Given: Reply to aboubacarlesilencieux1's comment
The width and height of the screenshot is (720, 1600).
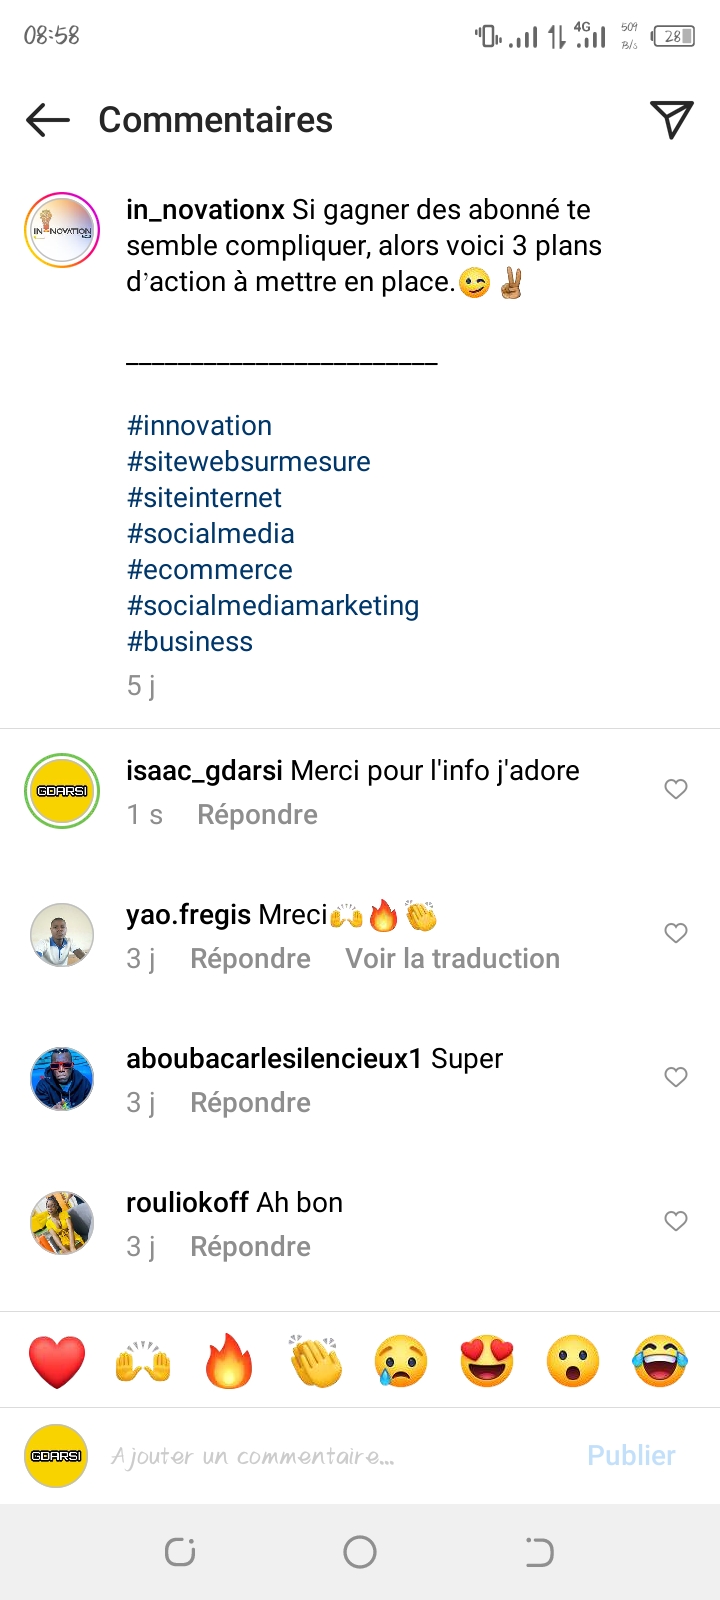Looking at the screenshot, I should click(x=250, y=1103).
